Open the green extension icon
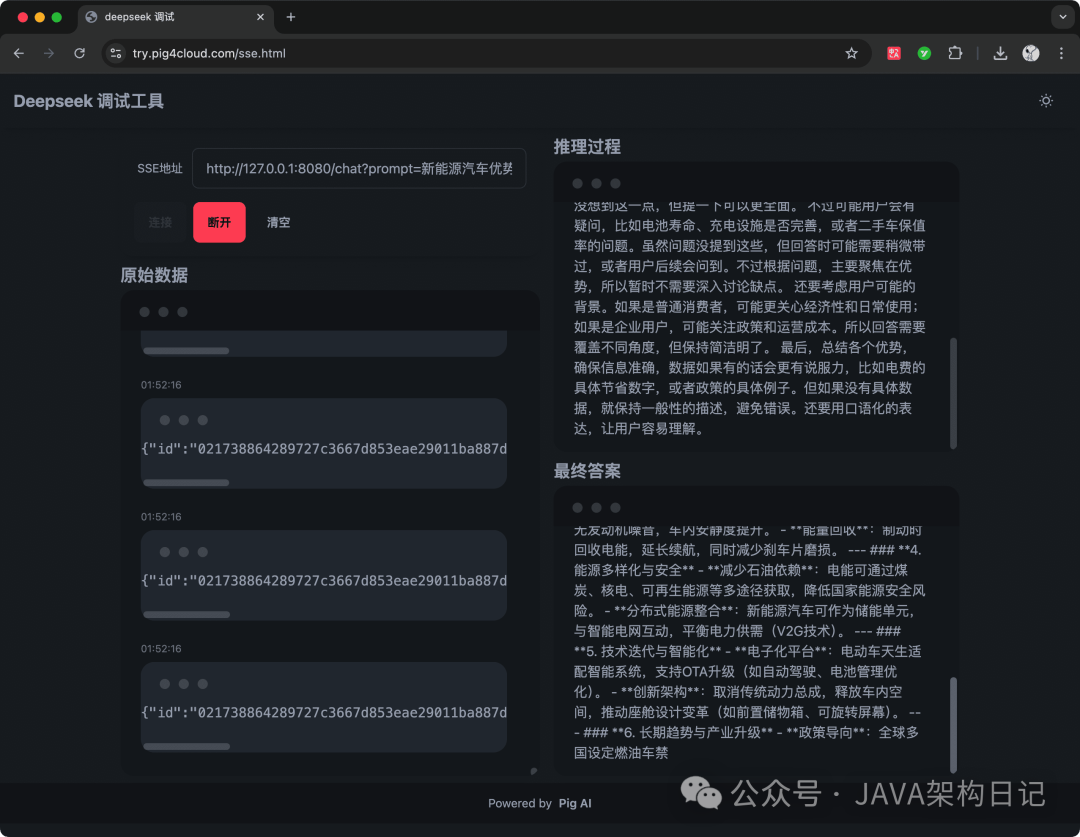 (924, 53)
